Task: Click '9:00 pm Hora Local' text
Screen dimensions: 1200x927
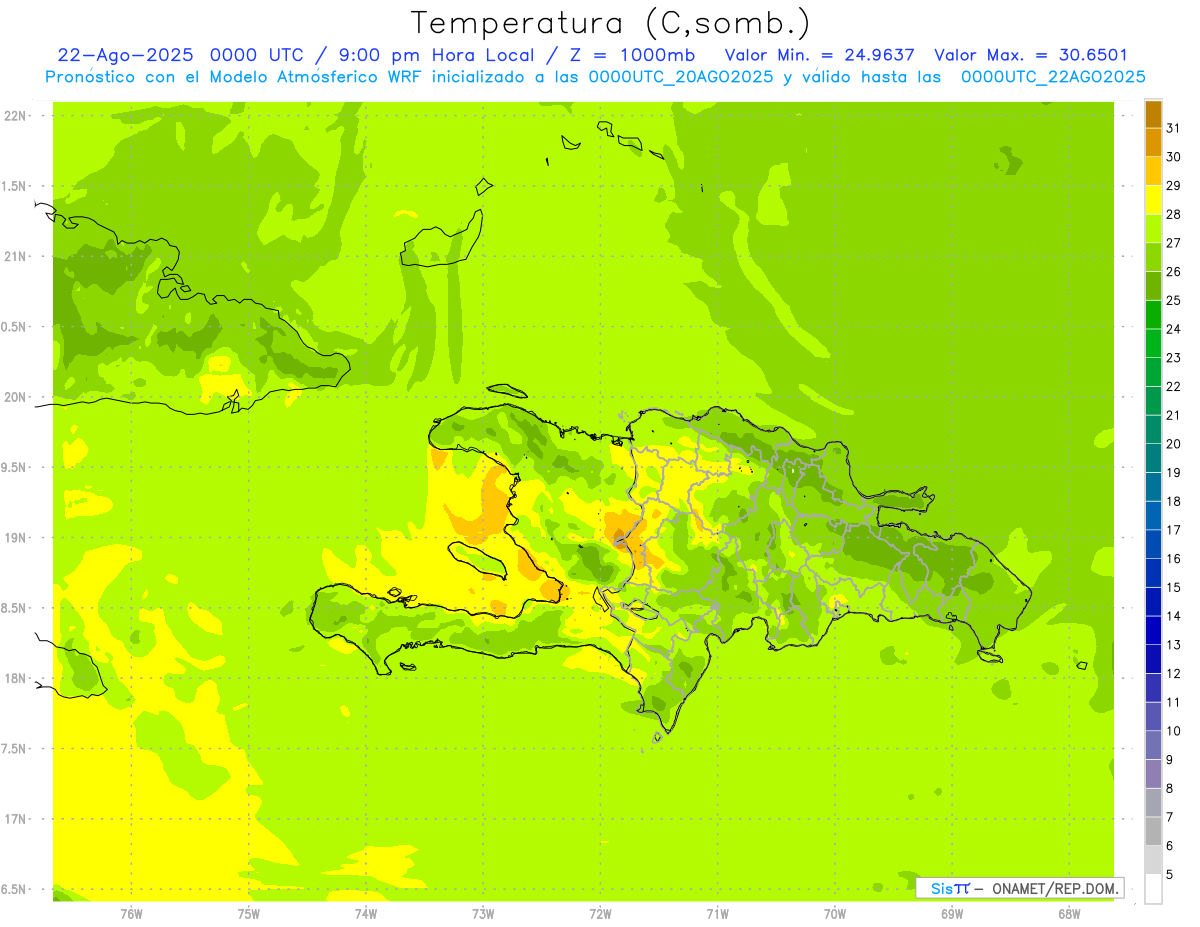Action: [x=433, y=55]
